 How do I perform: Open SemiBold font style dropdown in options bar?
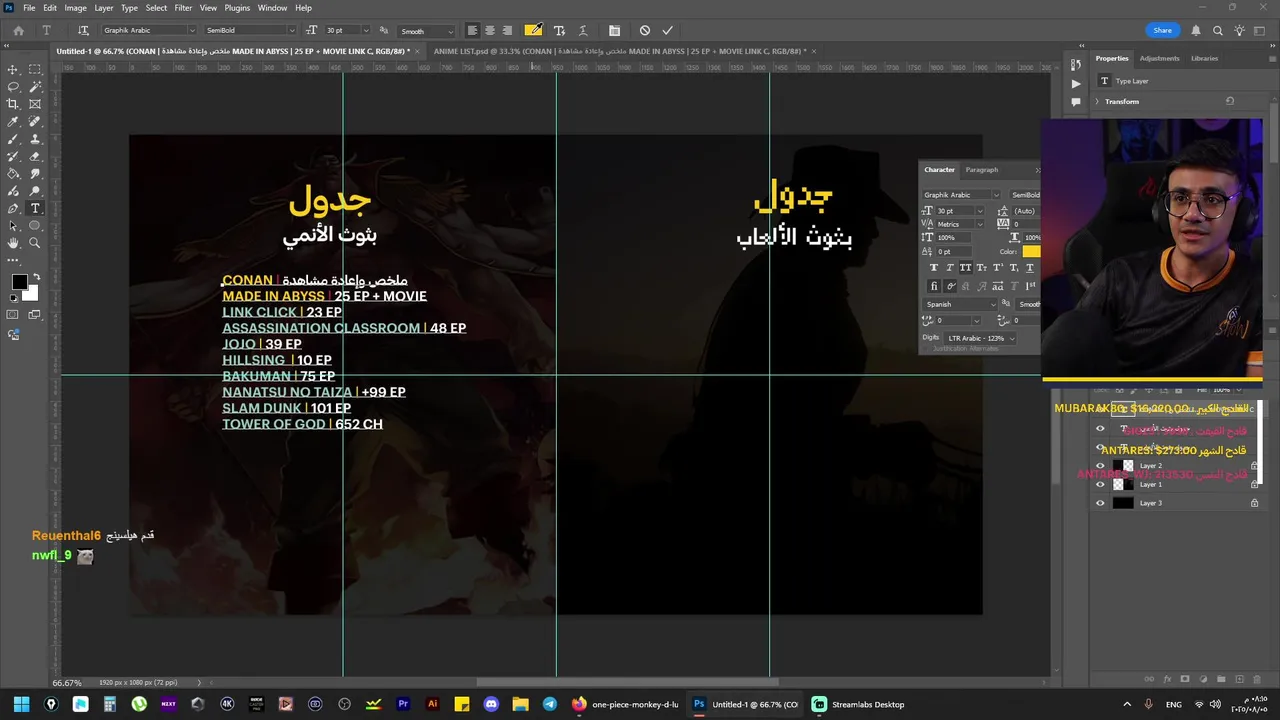tap(291, 31)
